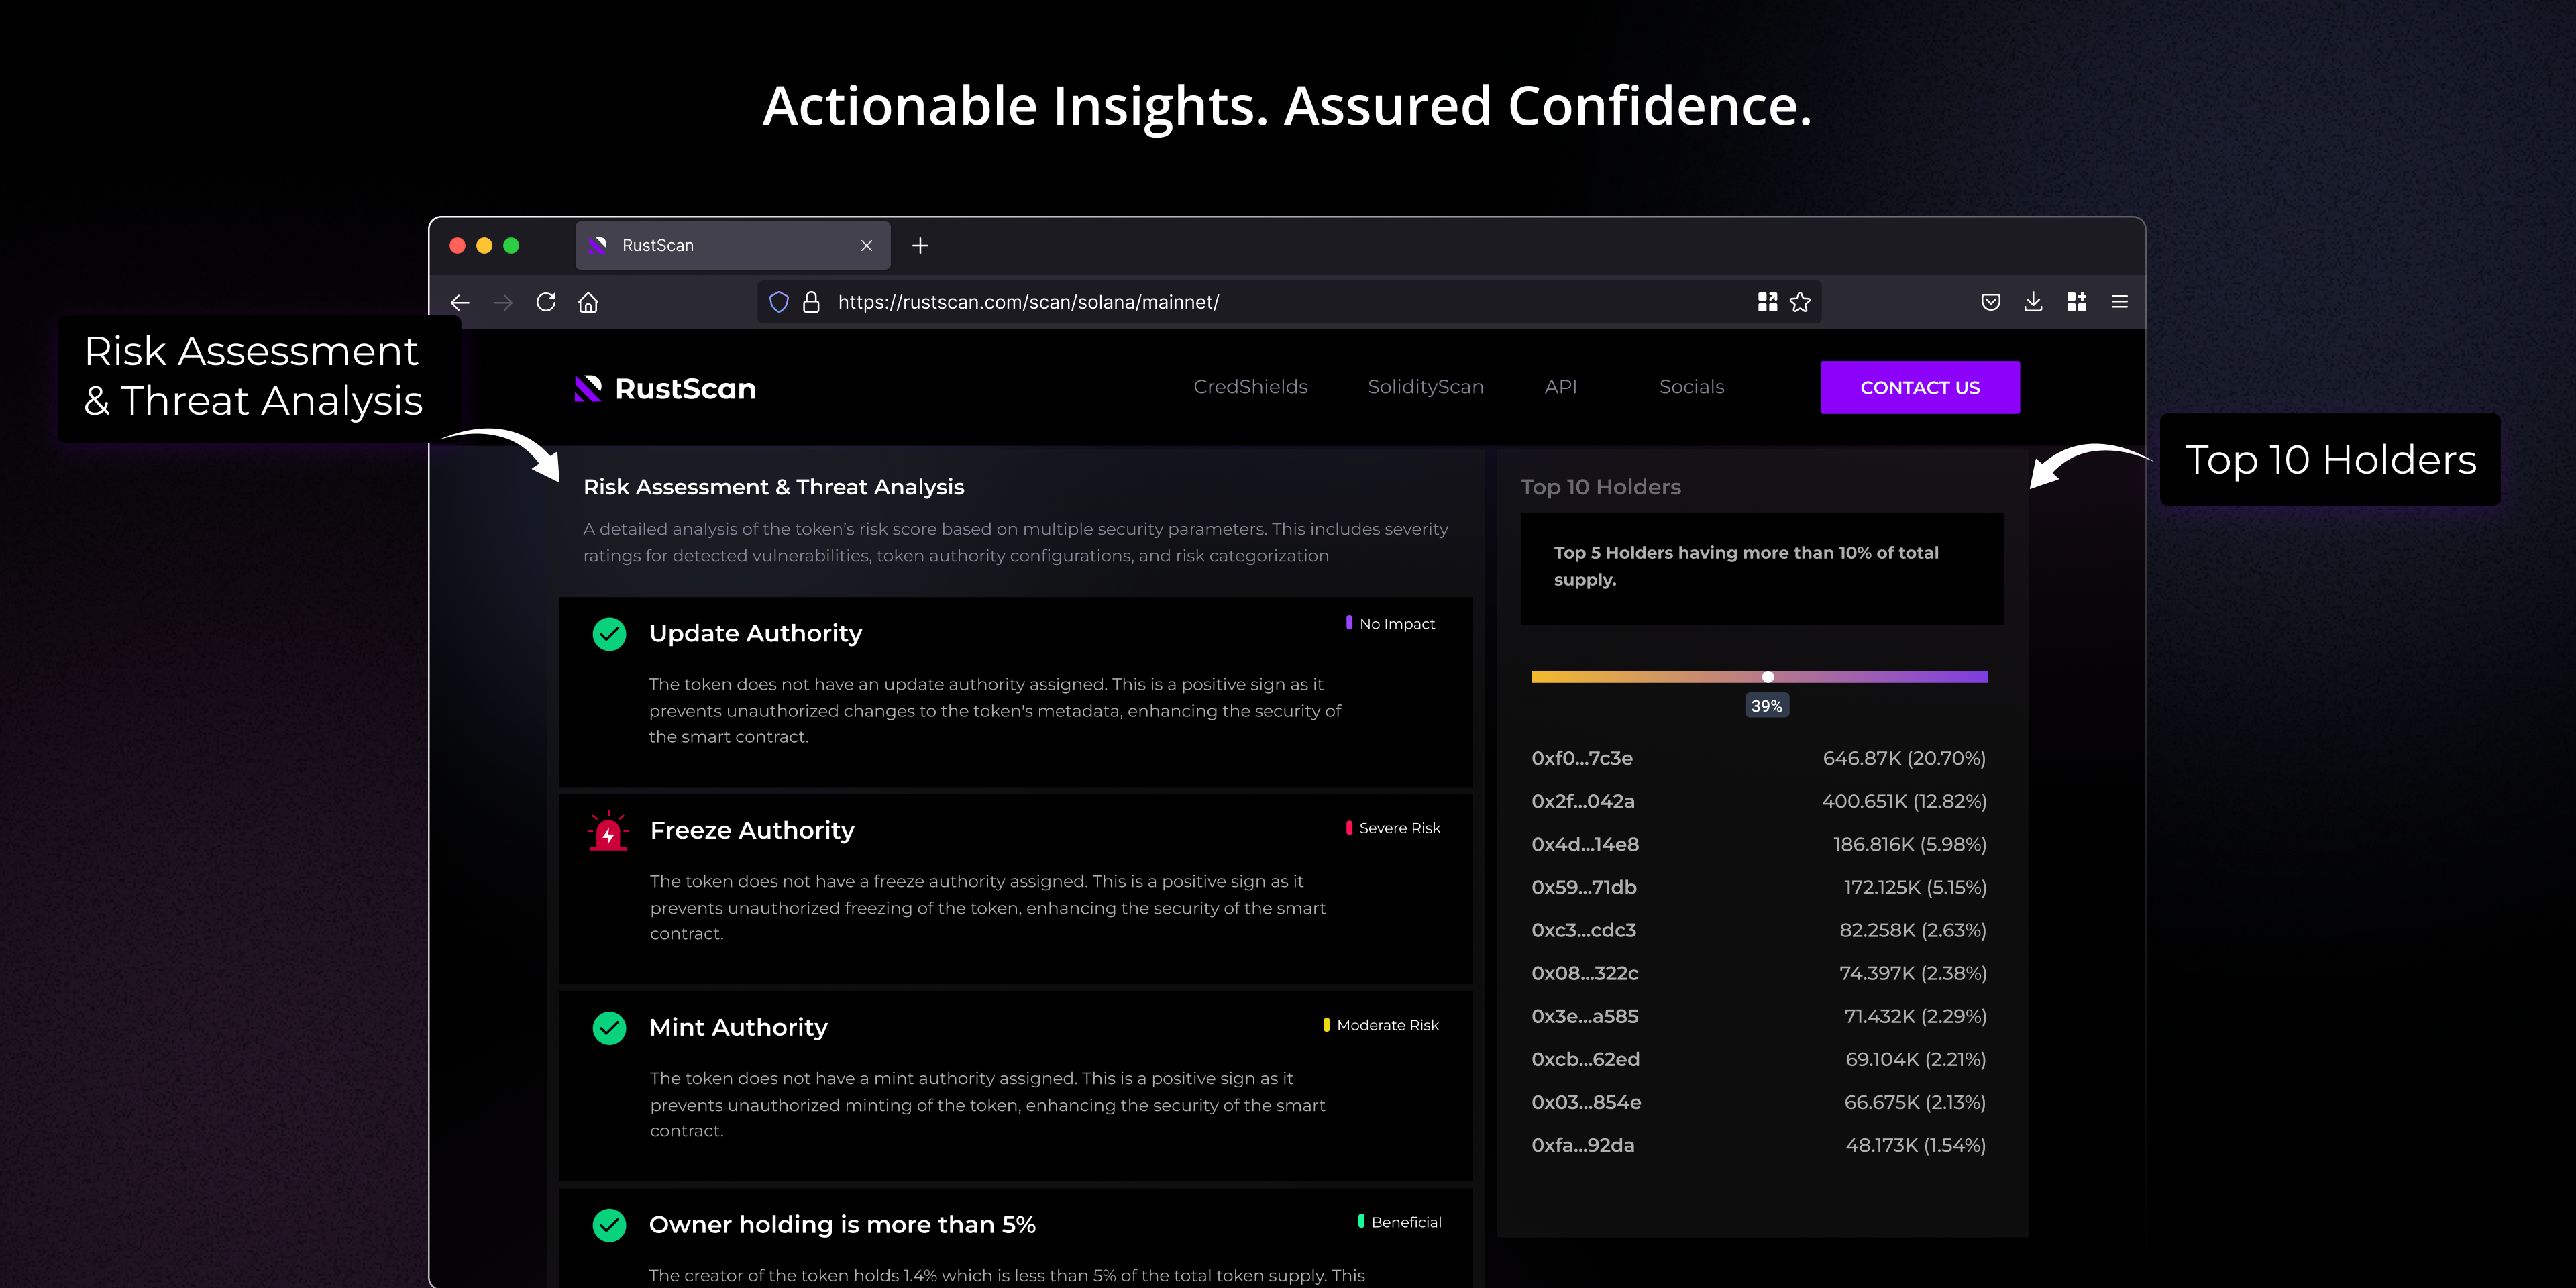
Task: Click the Severe Risk severity tag
Action: click(x=1393, y=828)
